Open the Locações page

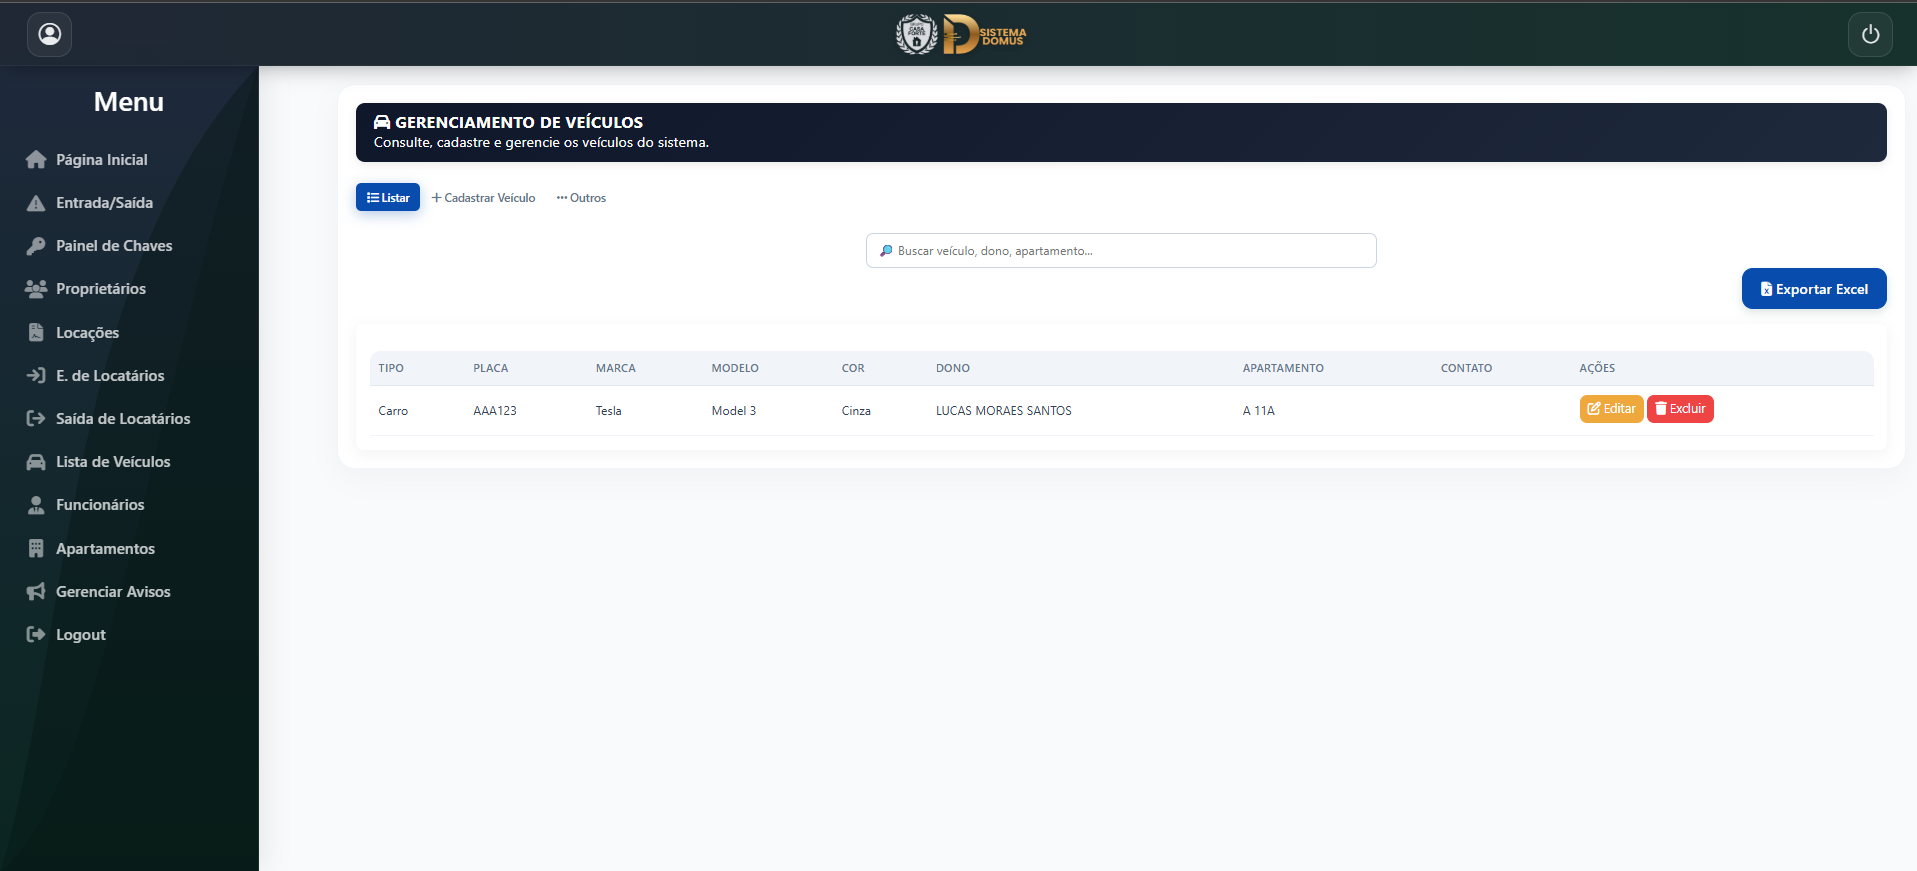[x=88, y=333]
